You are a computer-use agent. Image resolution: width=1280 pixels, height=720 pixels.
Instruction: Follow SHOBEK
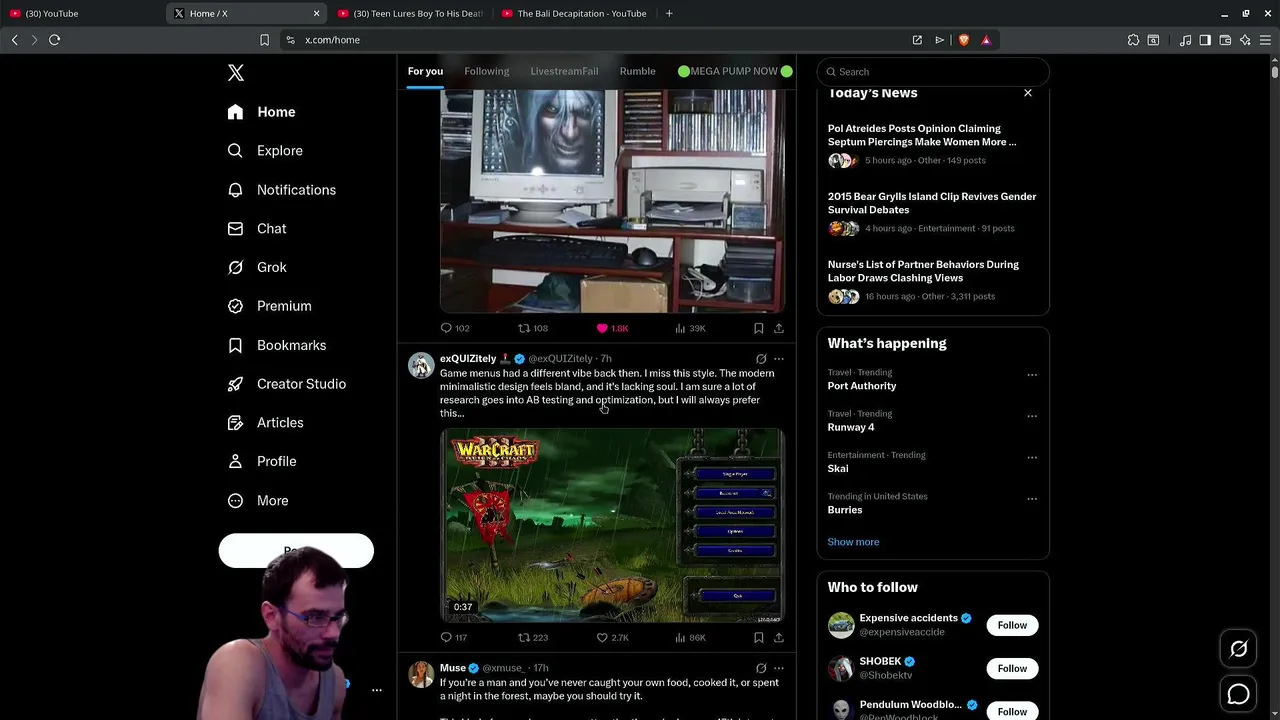pos(1012,668)
